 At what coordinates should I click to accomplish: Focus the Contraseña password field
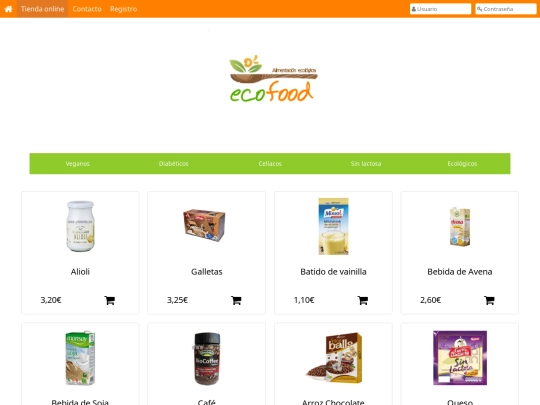click(x=506, y=9)
